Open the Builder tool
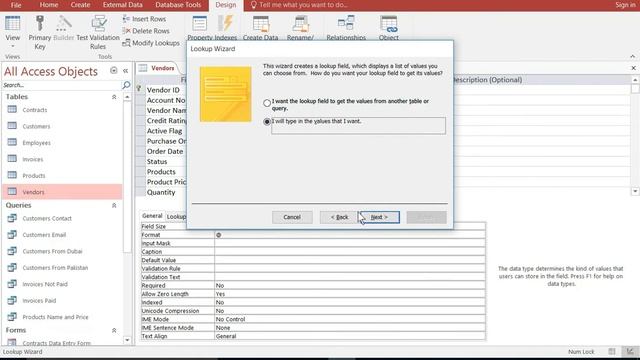The width and height of the screenshot is (640, 360). click(x=63, y=29)
